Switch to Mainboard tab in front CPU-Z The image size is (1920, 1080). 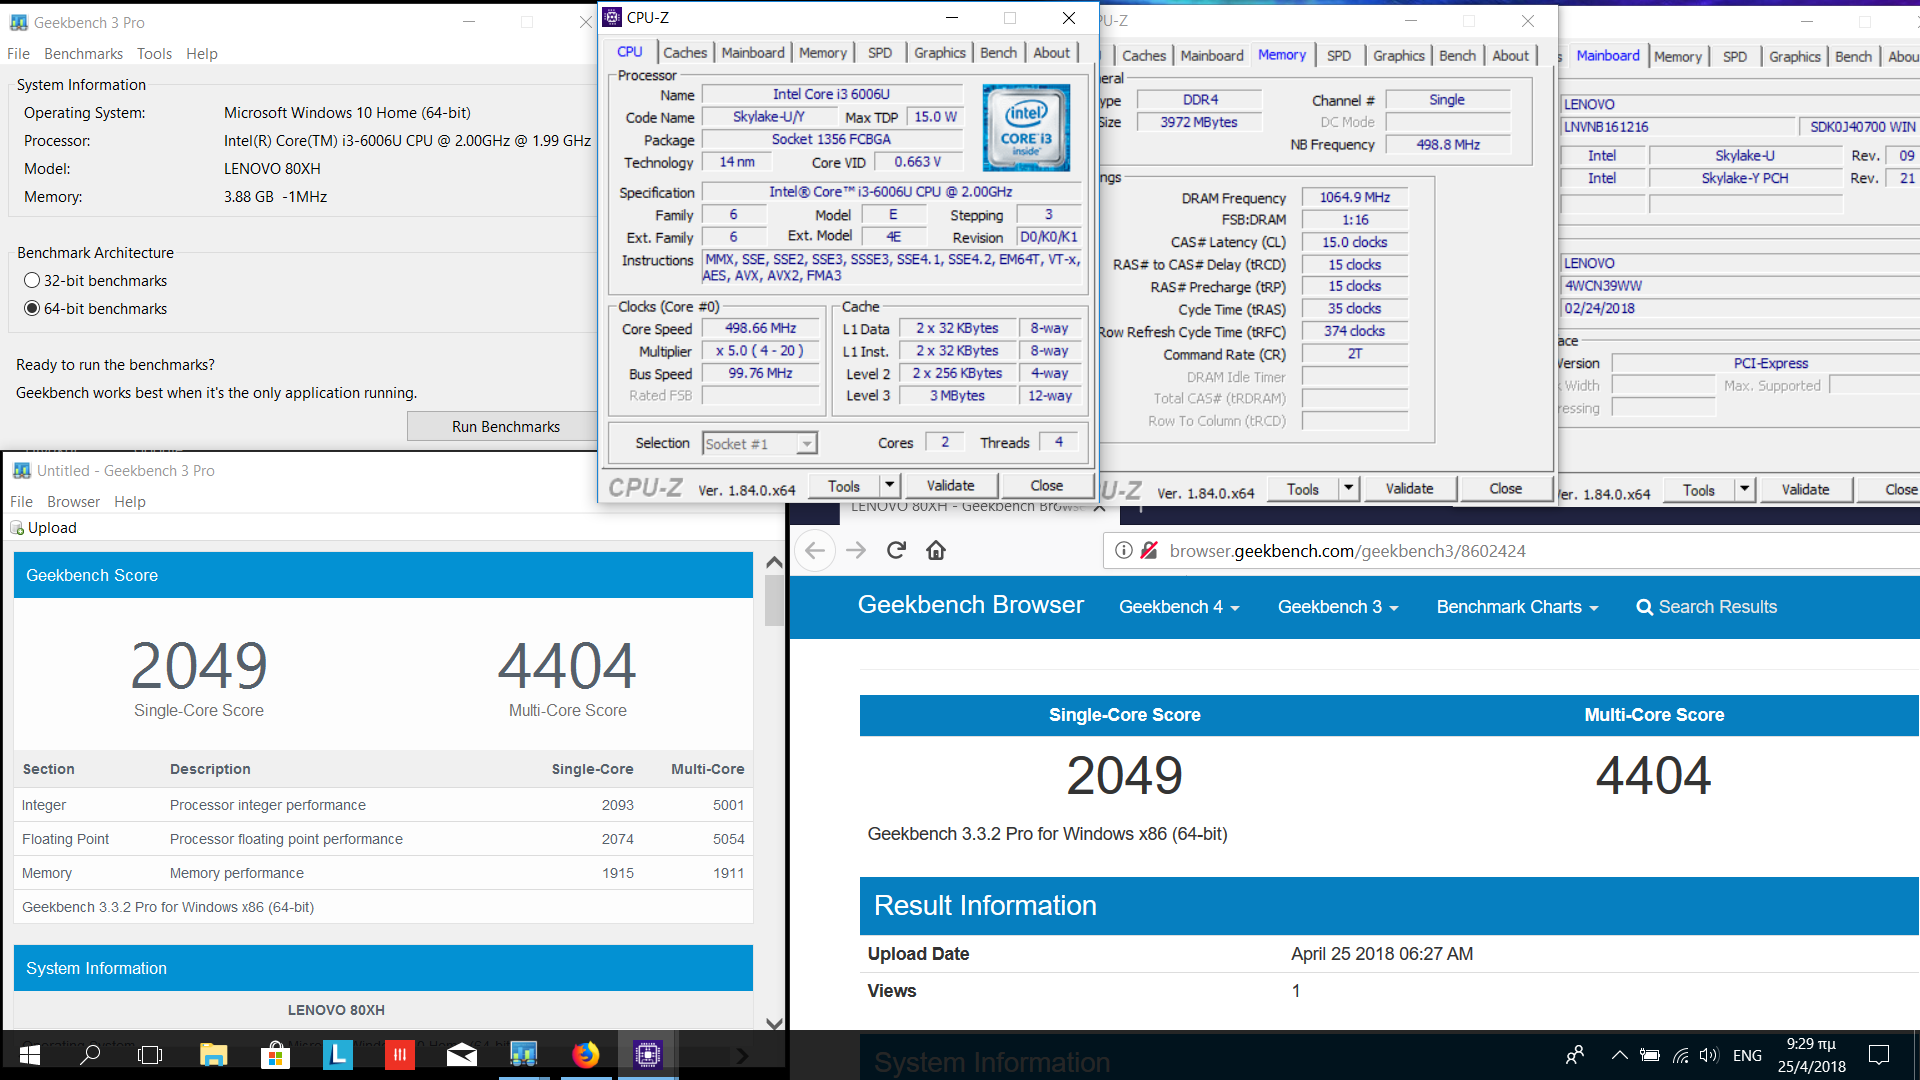click(x=753, y=53)
